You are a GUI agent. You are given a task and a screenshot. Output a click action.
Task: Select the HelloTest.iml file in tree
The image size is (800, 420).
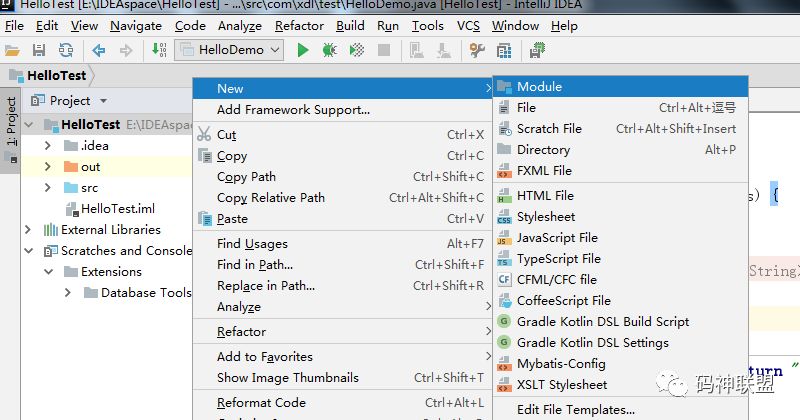118,209
